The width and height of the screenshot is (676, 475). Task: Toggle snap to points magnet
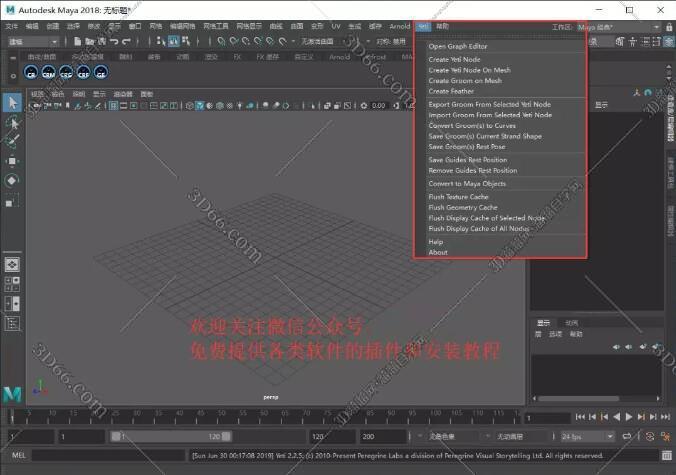tap(246, 41)
